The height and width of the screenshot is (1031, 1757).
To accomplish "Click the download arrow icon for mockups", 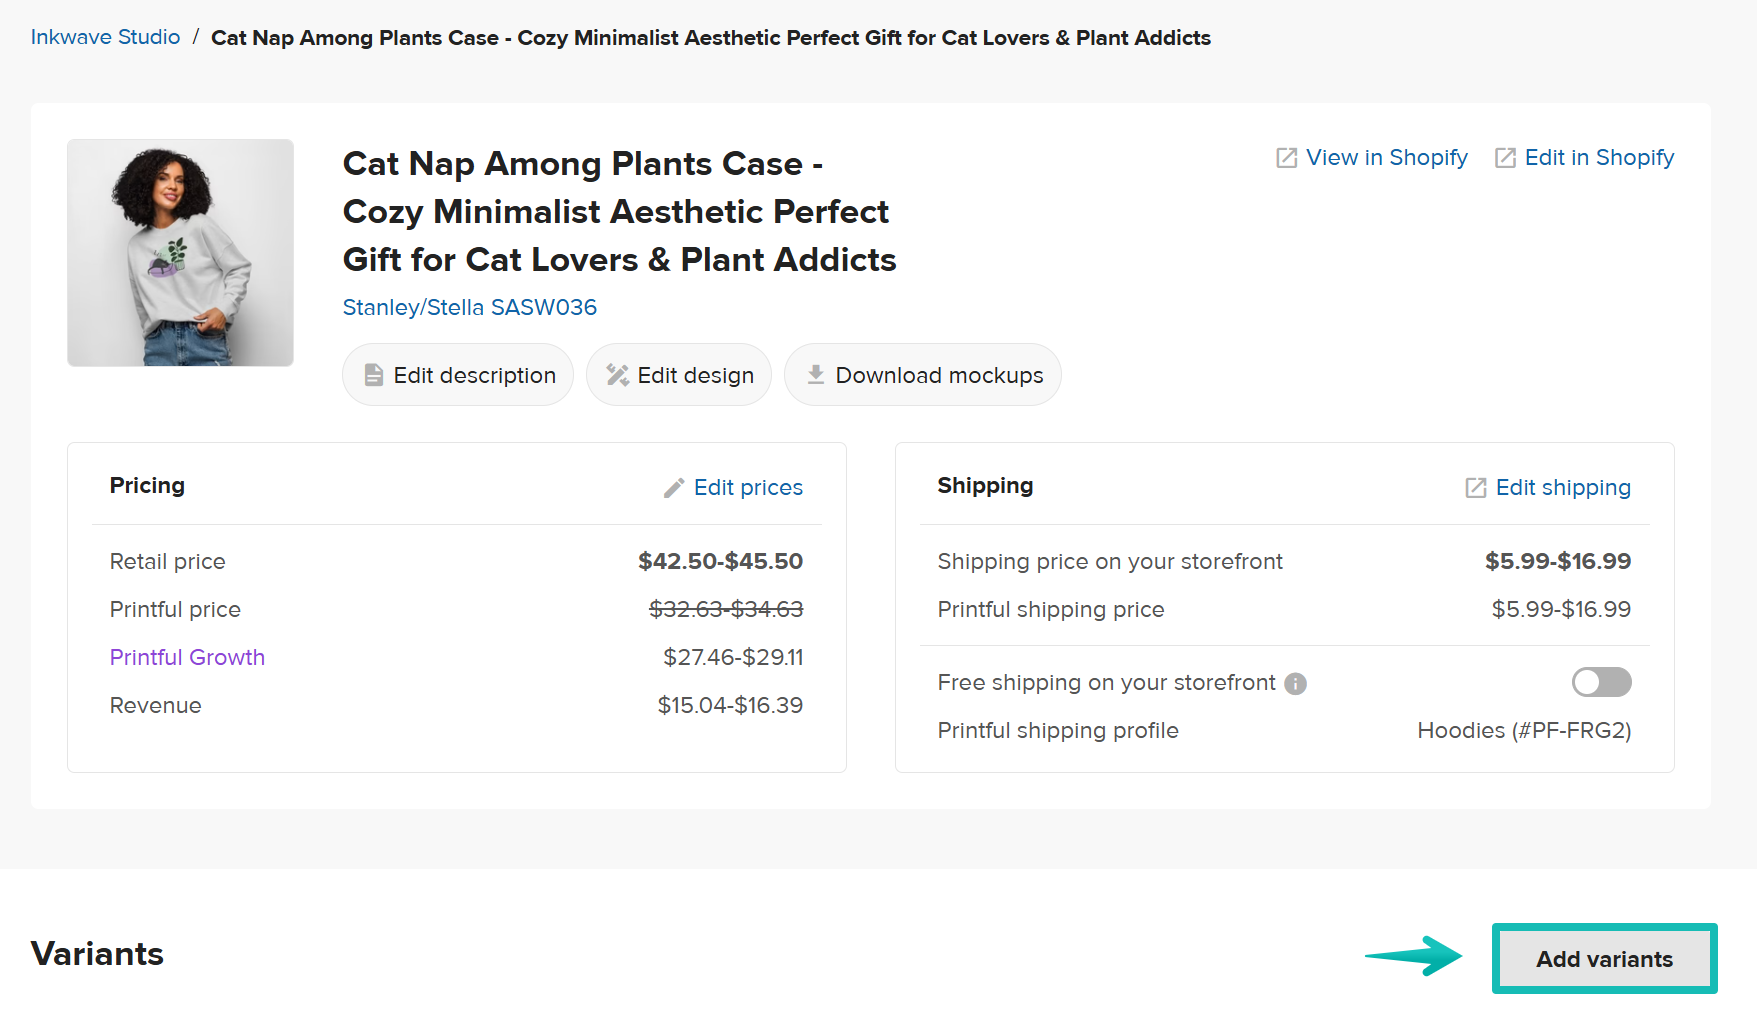I will tap(815, 375).
